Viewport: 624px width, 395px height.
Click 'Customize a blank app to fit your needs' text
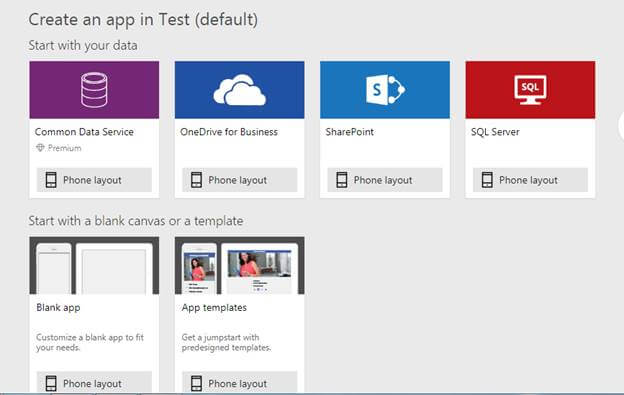pos(90,342)
